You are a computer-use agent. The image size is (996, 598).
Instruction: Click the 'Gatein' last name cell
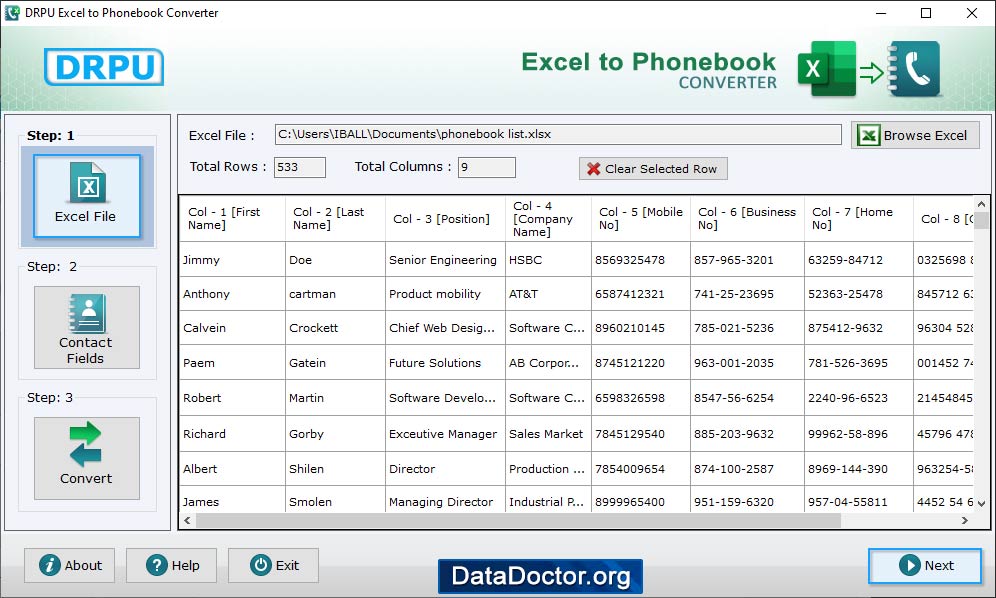335,363
